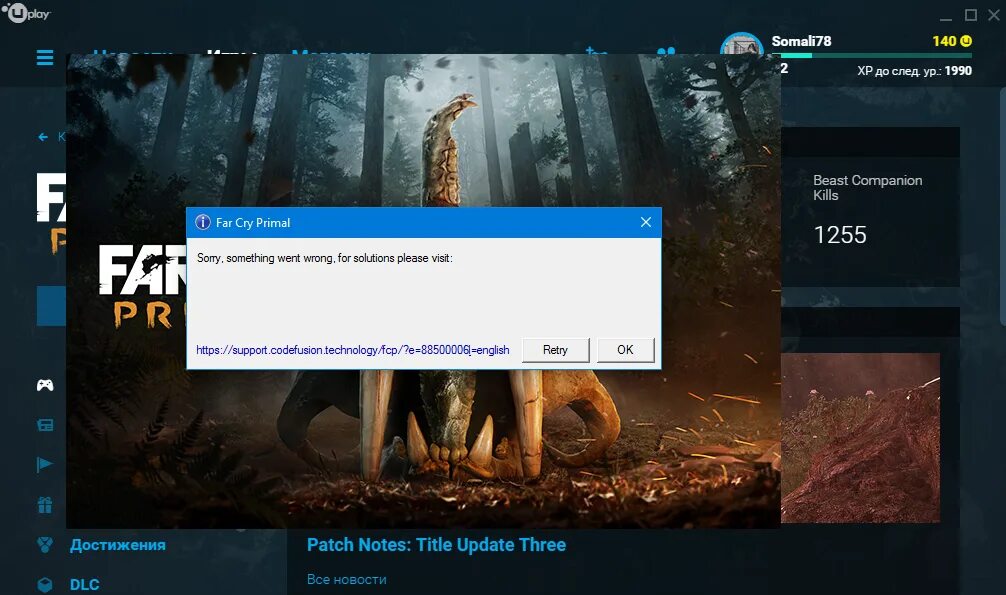Viewport: 1006px width, 595px height.
Task: Close the Far Cry Primal error dialog
Action: point(645,222)
